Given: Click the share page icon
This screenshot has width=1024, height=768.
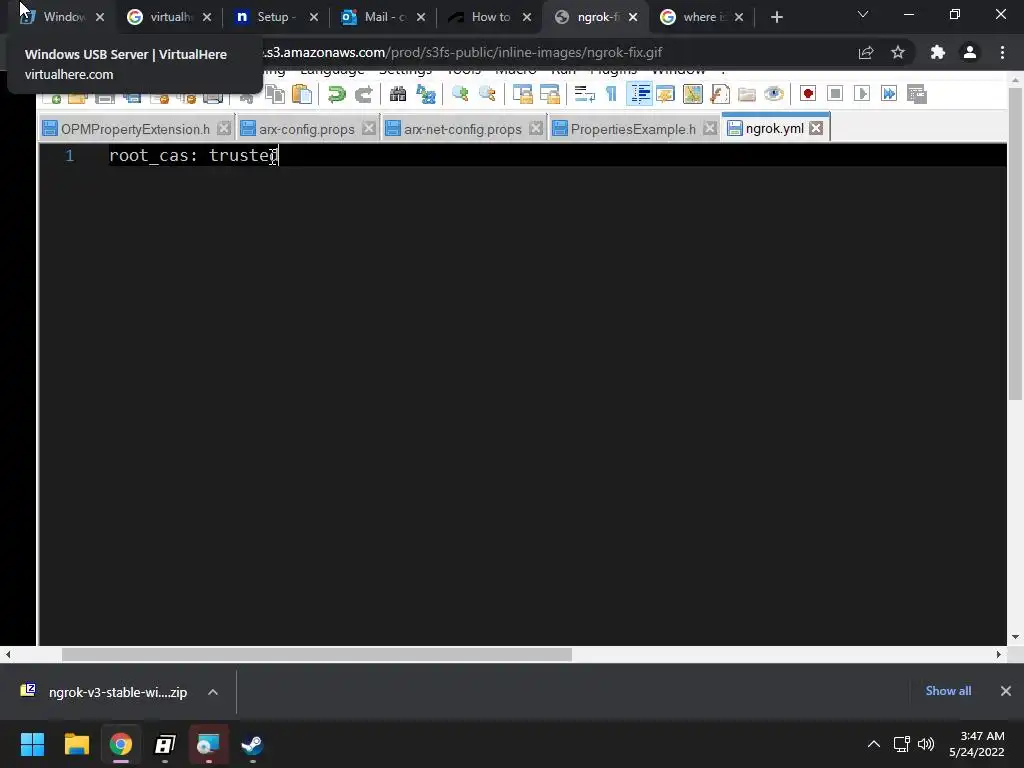Looking at the screenshot, I should point(866,53).
